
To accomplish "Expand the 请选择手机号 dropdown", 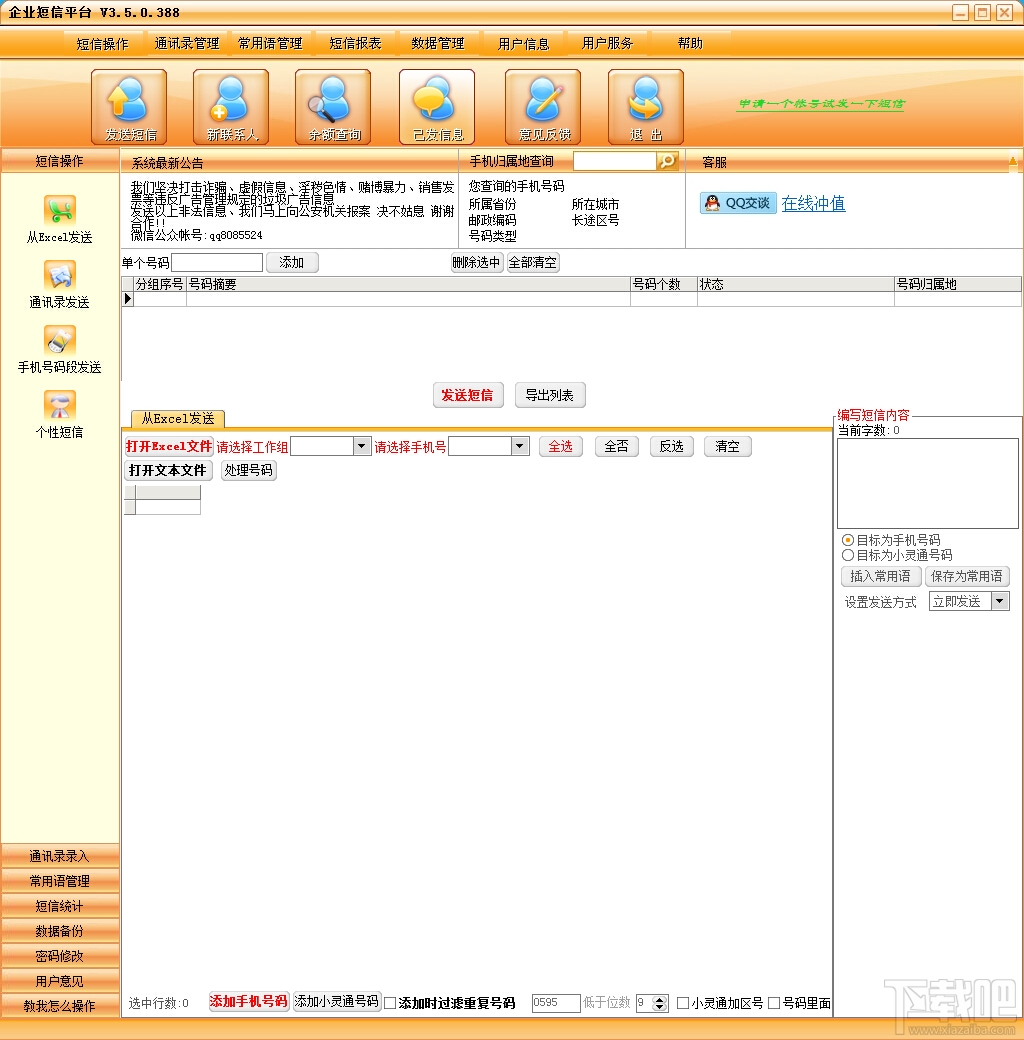I will tap(521, 446).
